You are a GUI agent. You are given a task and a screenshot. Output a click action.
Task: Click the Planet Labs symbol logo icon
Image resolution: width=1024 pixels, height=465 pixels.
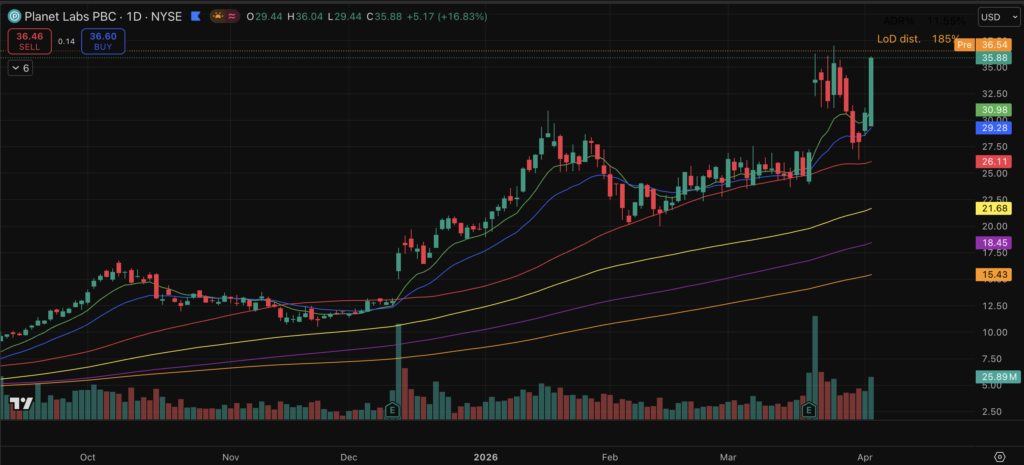pyautogui.click(x=13, y=18)
